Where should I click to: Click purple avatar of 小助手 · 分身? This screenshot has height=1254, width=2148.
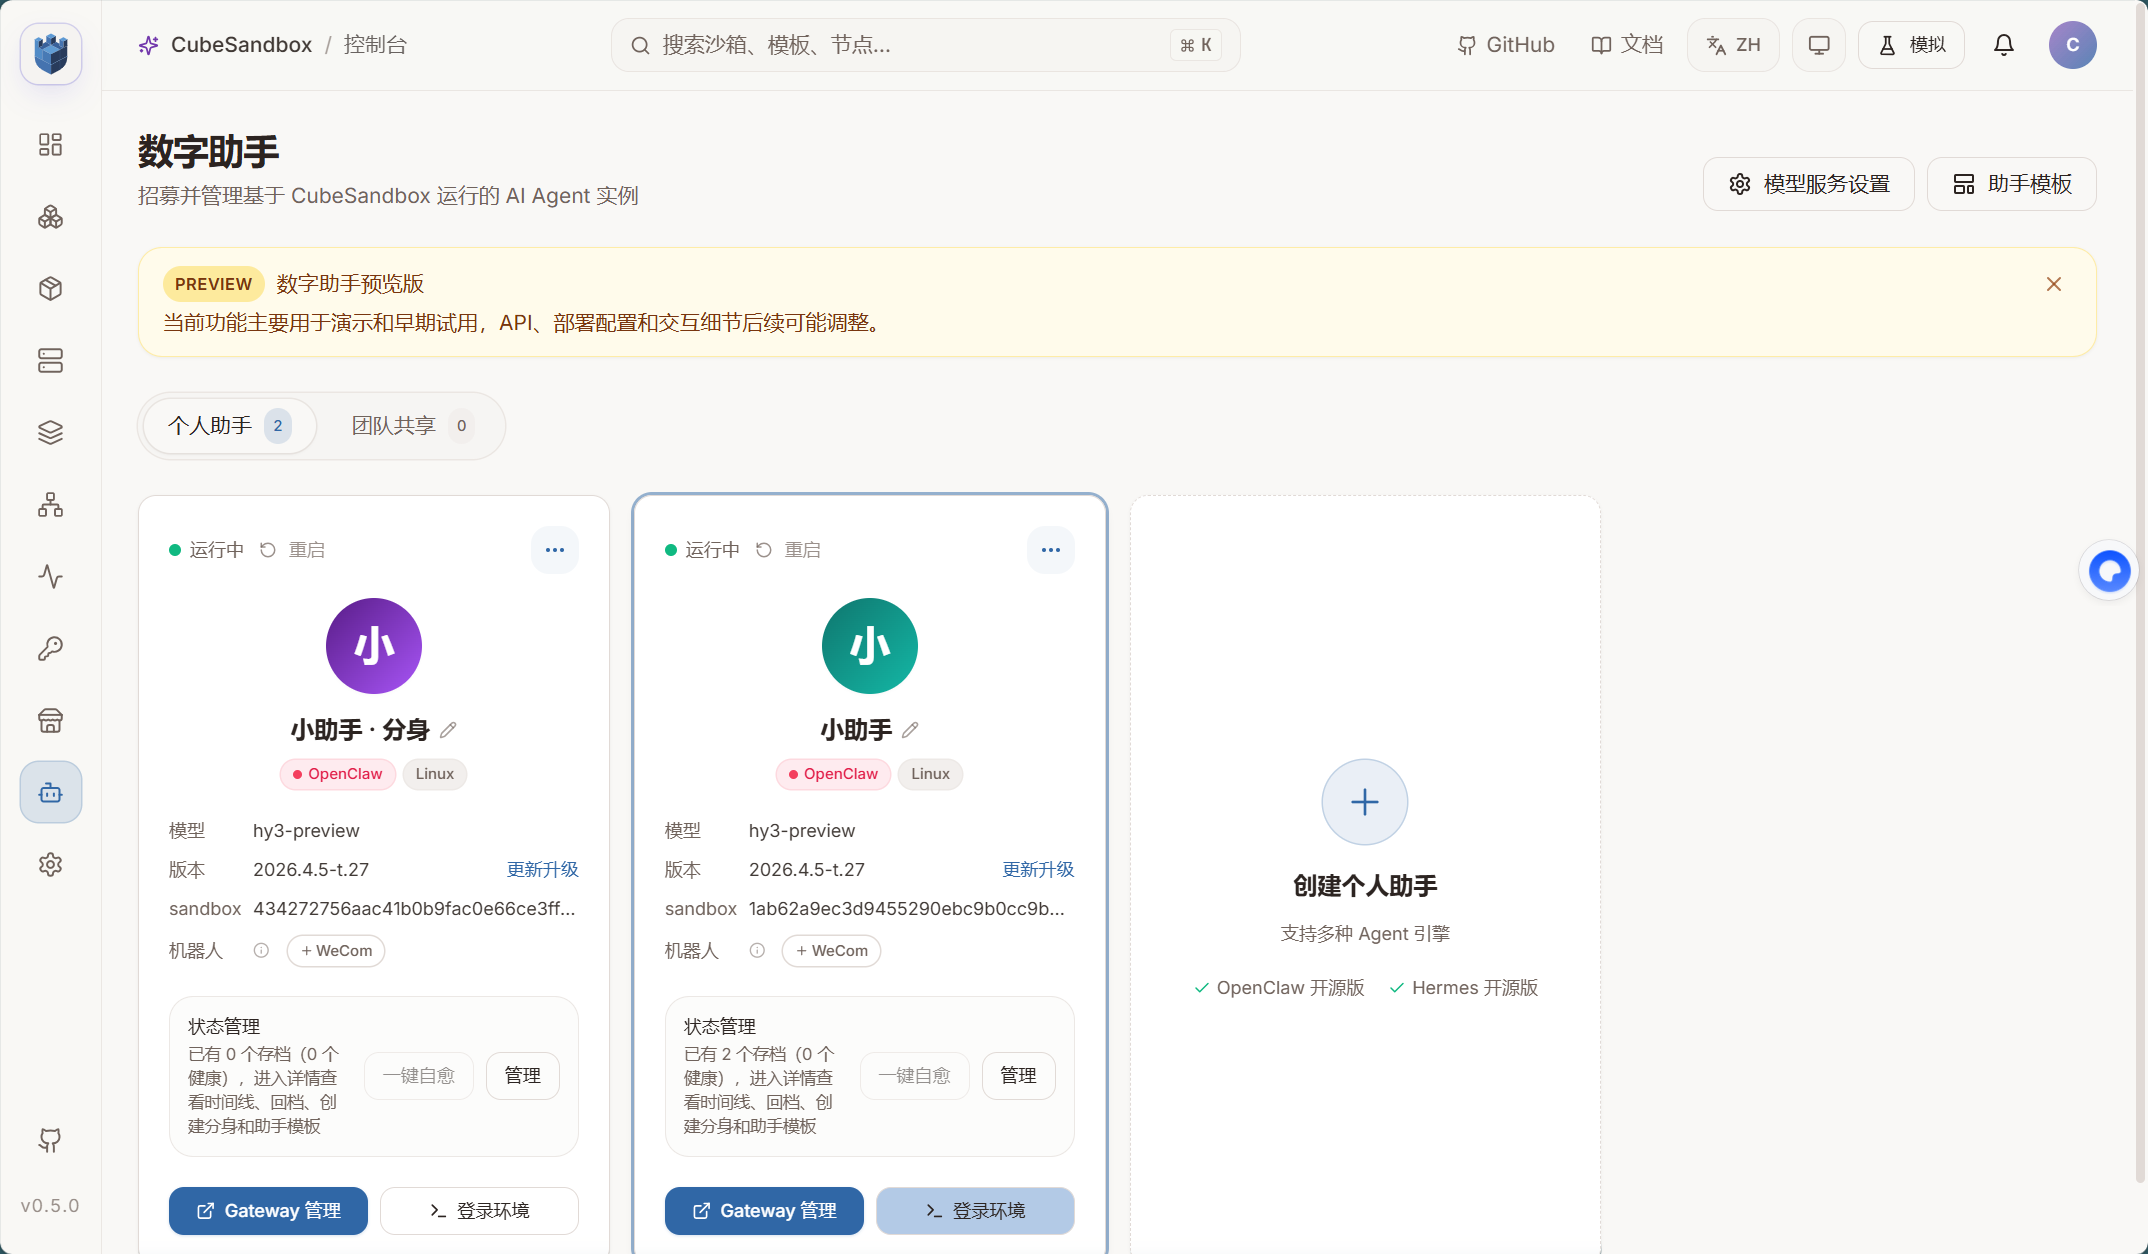(x=374, y=646)
